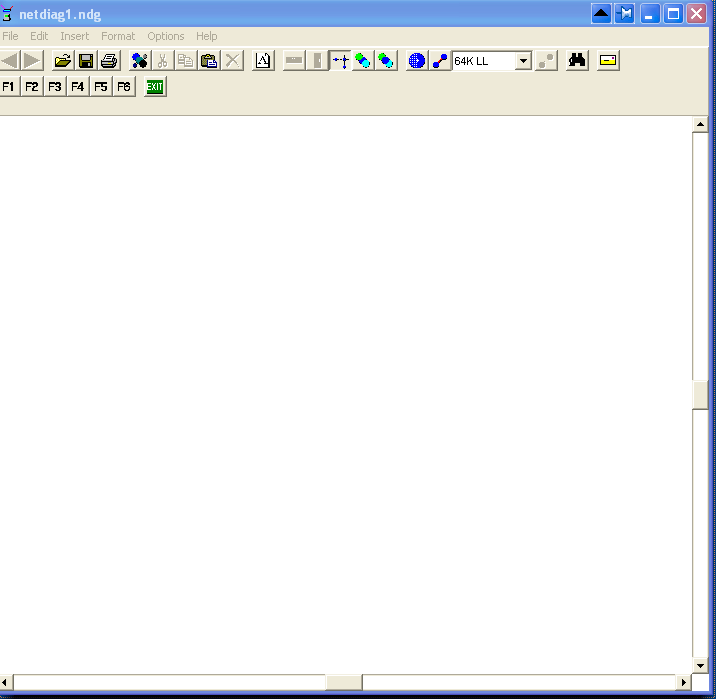Open the Edit menu

point(39,36)
